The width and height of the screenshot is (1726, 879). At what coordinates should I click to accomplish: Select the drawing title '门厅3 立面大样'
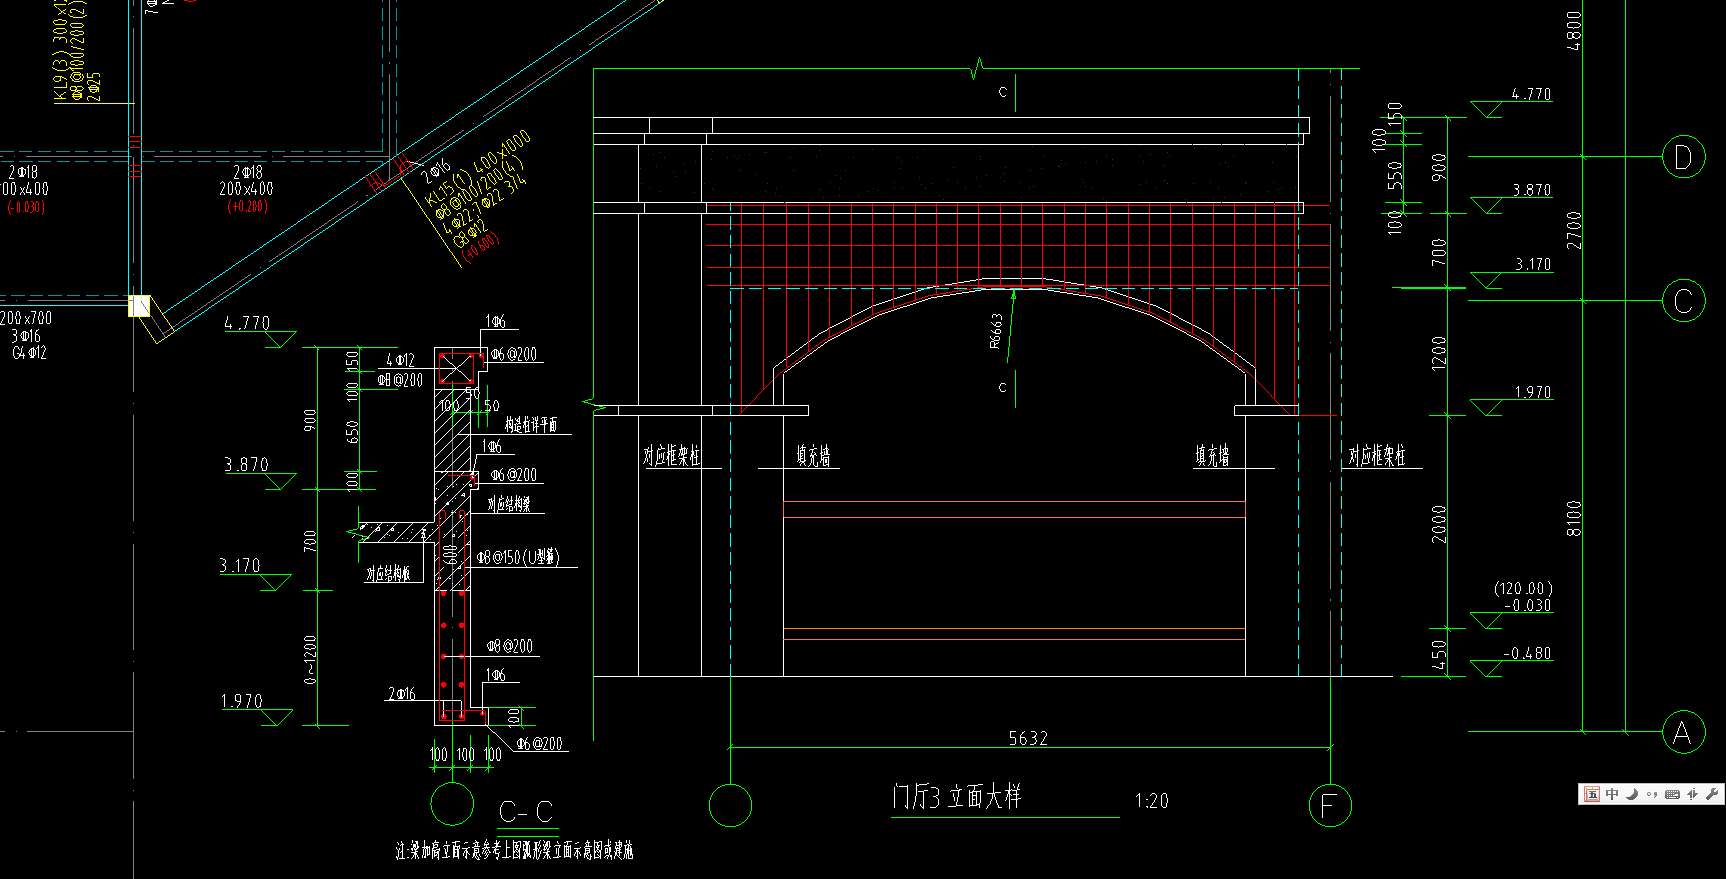coord(956,797)
